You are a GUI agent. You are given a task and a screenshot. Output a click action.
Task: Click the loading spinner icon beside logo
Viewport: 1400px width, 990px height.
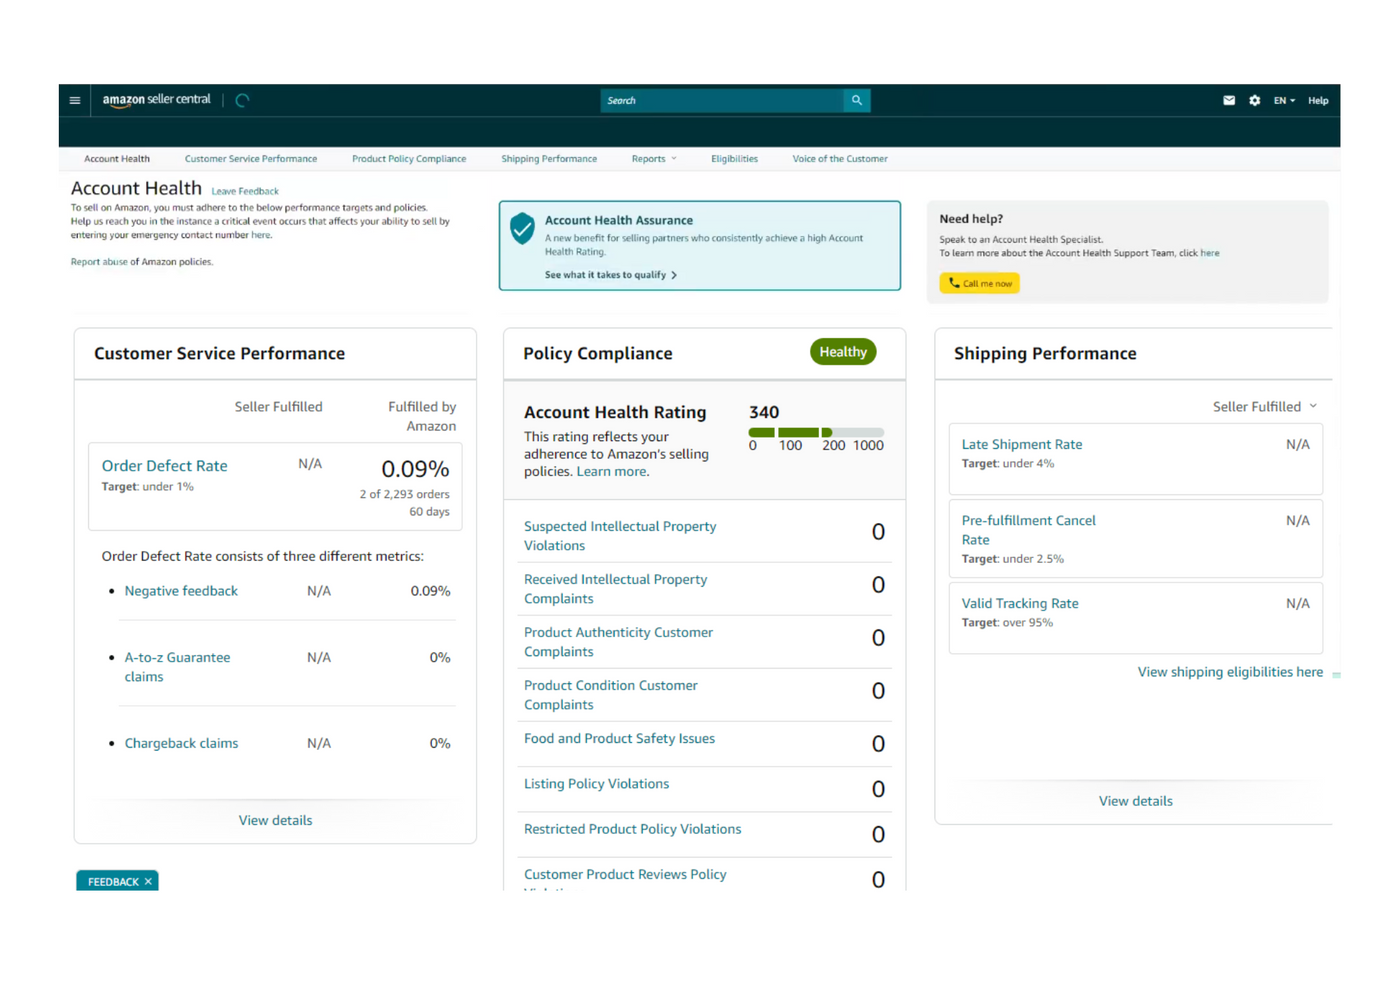[242, 100]
